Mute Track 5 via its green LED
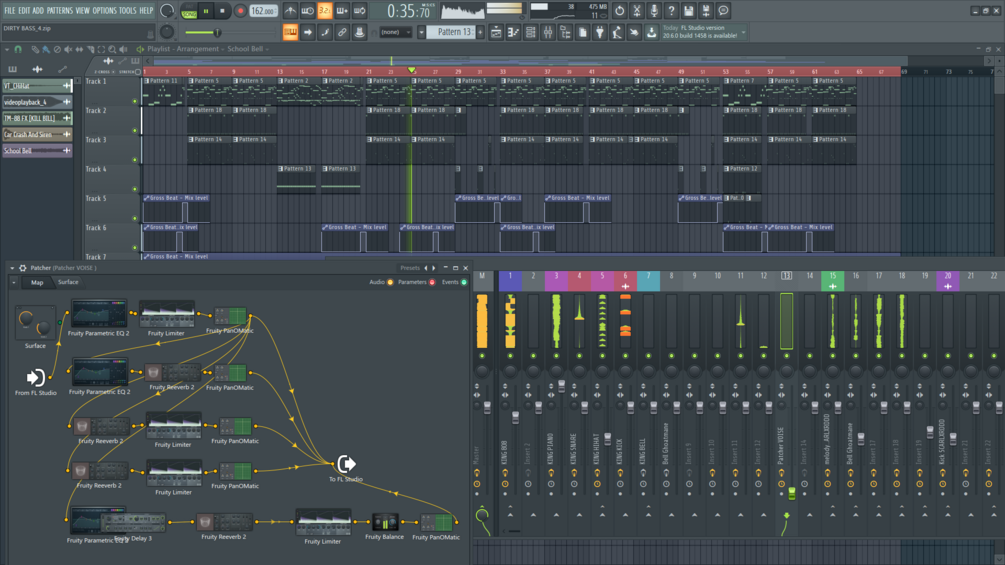1005x565 pixels. 135,218
